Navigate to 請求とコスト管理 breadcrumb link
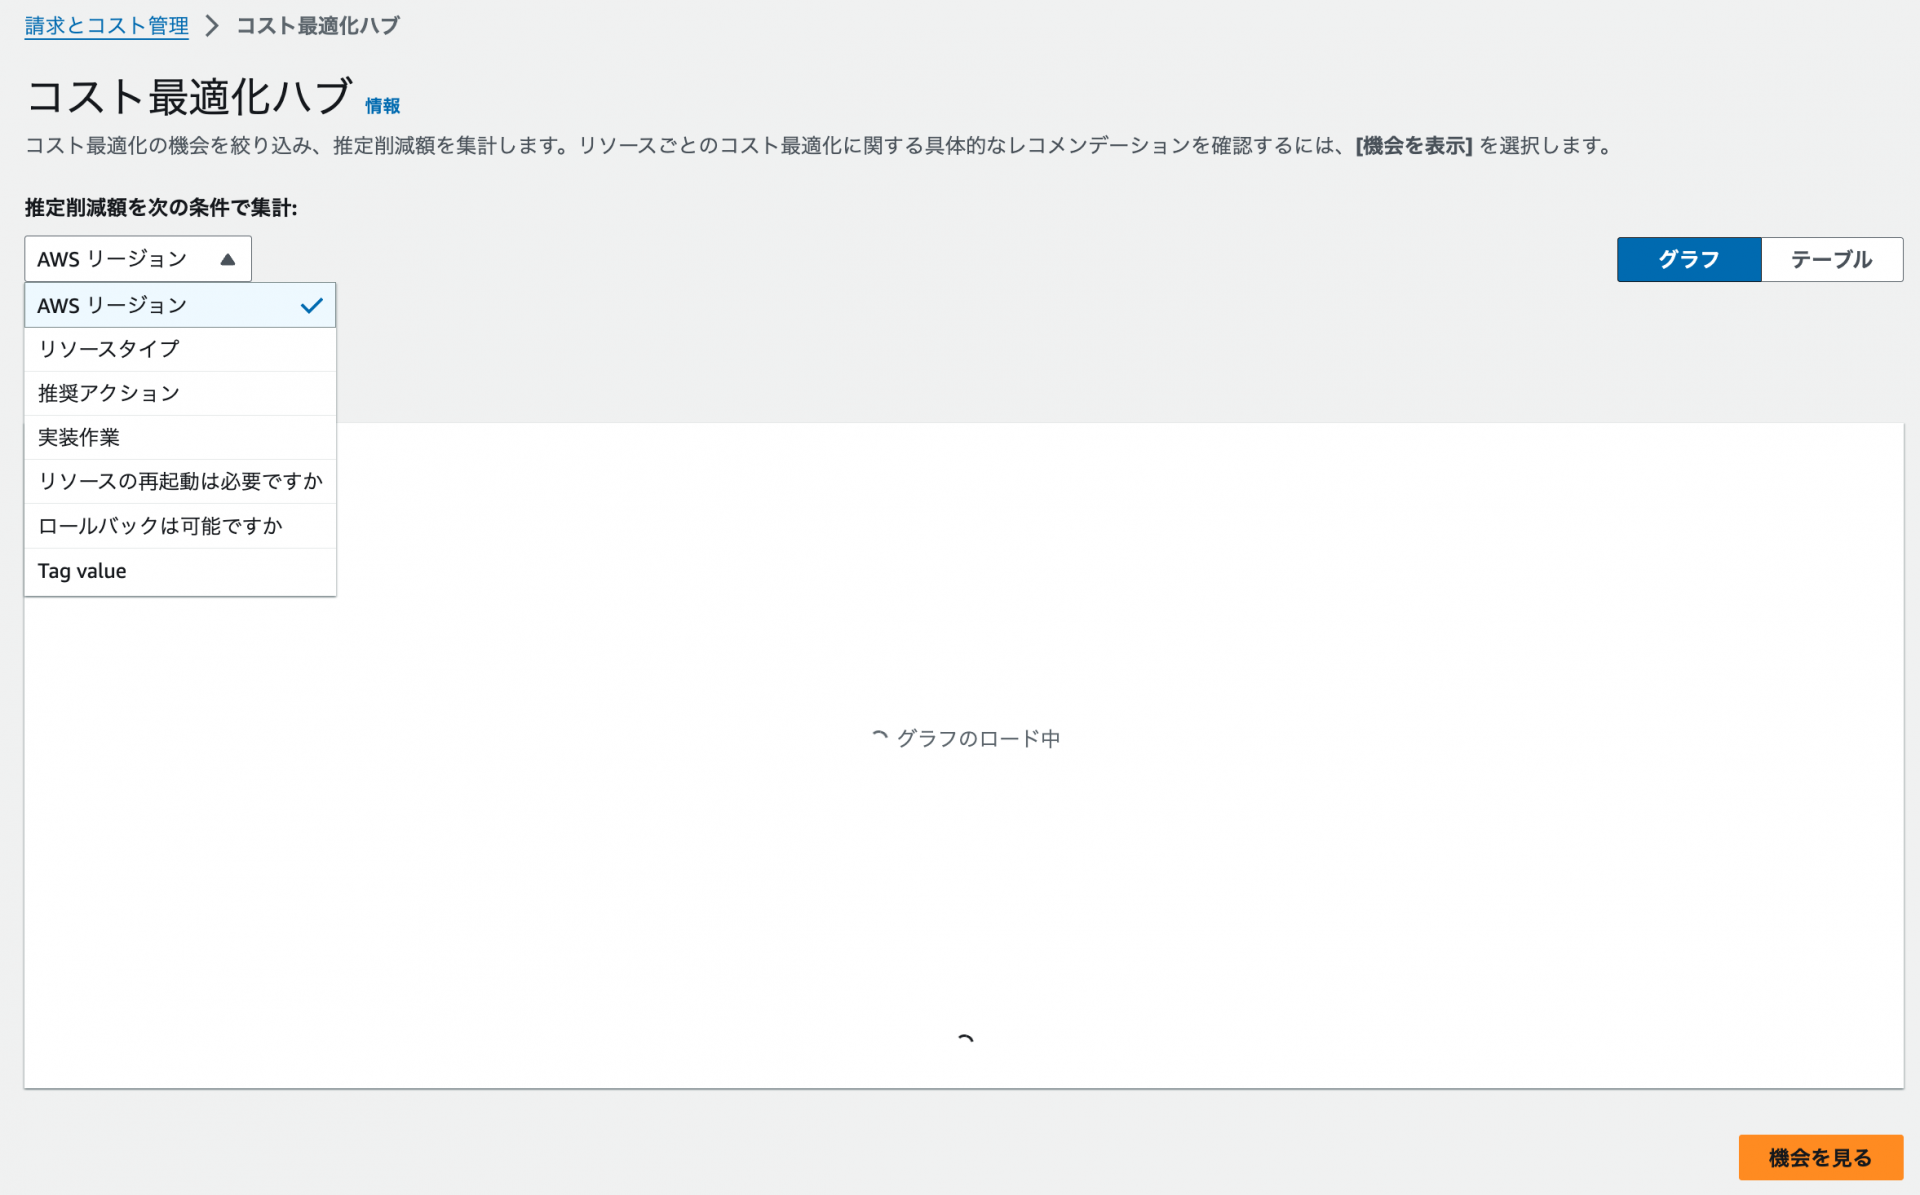Screen dimensions: 1920x1195 tap(105, 25)
